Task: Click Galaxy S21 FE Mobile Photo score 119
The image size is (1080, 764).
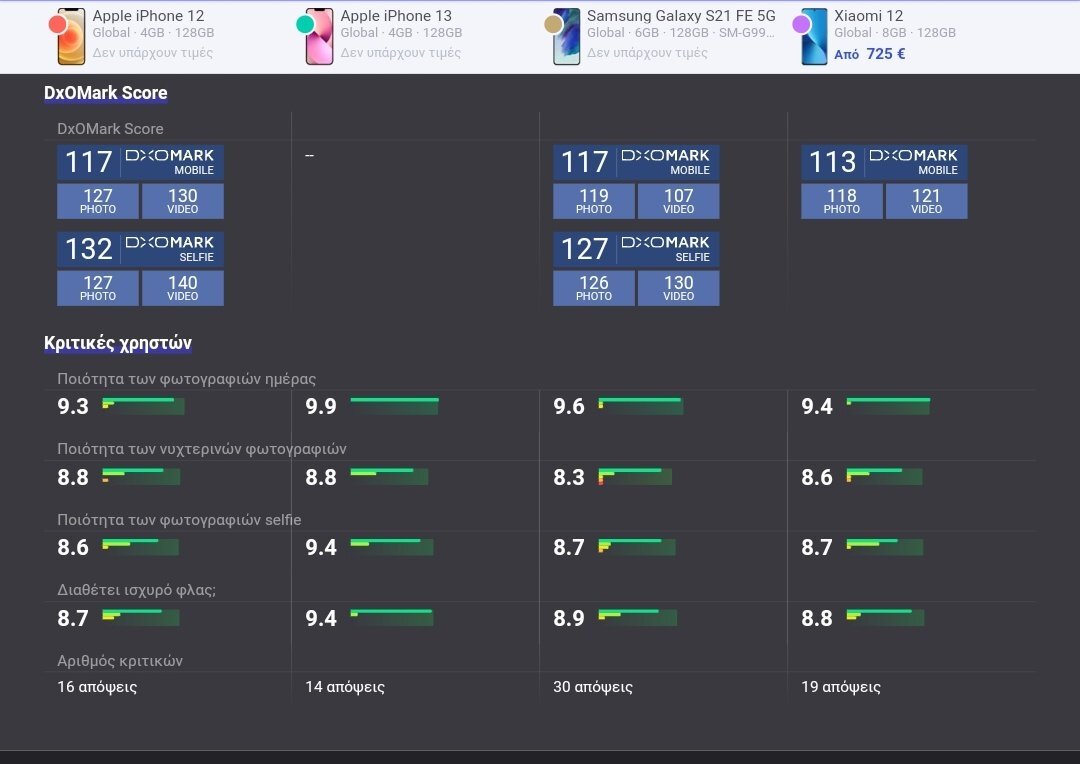Action: click(594, 200)
